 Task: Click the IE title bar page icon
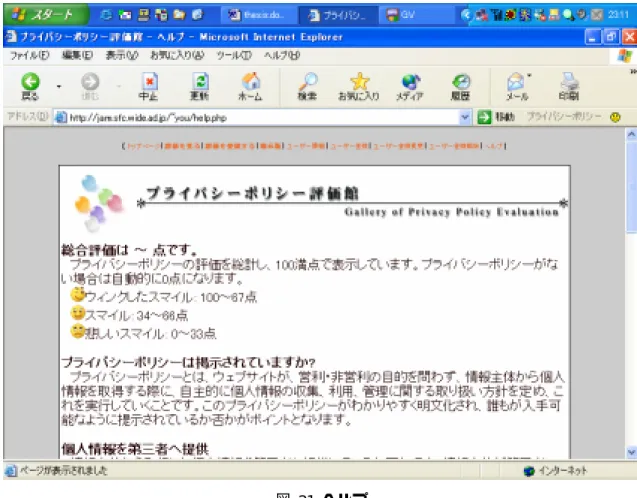[11, 37]
